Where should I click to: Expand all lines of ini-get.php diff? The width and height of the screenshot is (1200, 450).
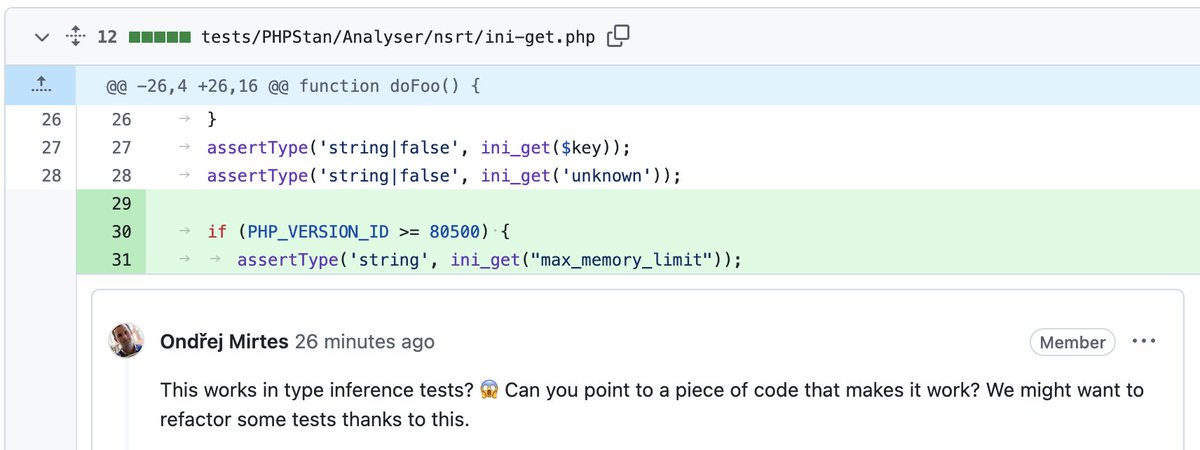point(74,37)
